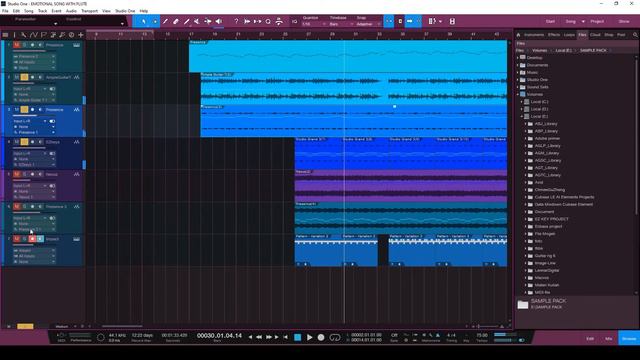Image resolution: width=640 pixels, height=360 pixels.
Task: Arm record on selected Presence track 3
Action: 32,109
